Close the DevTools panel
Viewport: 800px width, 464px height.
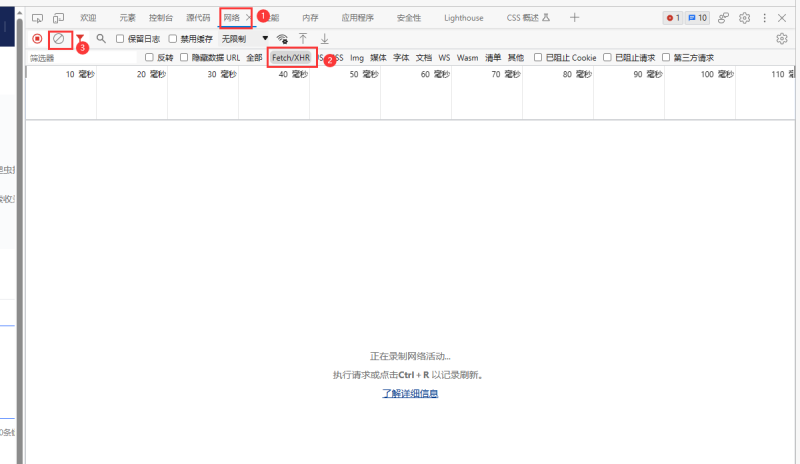pyautogui.click(x=782, y=18)
